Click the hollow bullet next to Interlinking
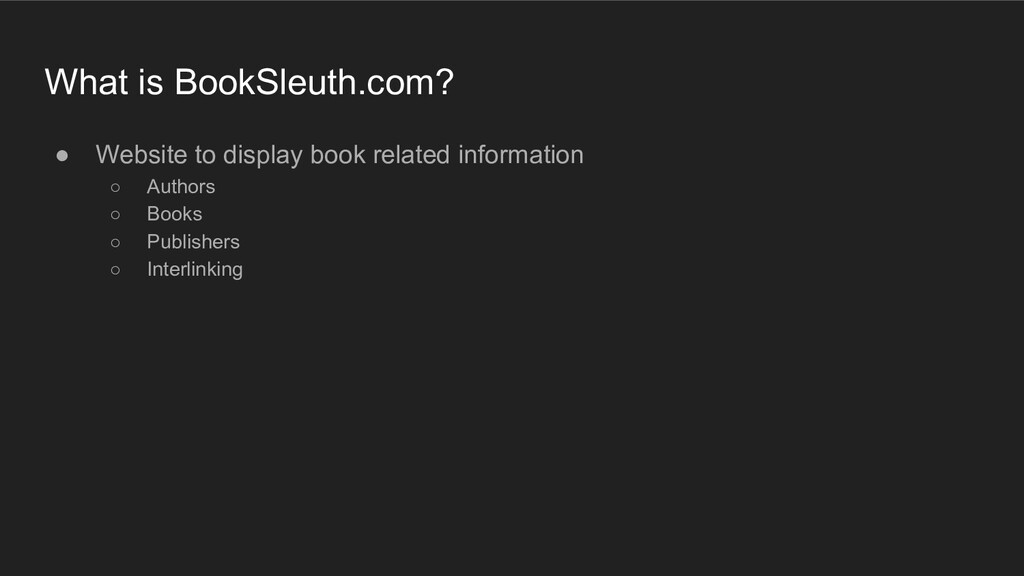1024x576 pixels. pos(116,270)
